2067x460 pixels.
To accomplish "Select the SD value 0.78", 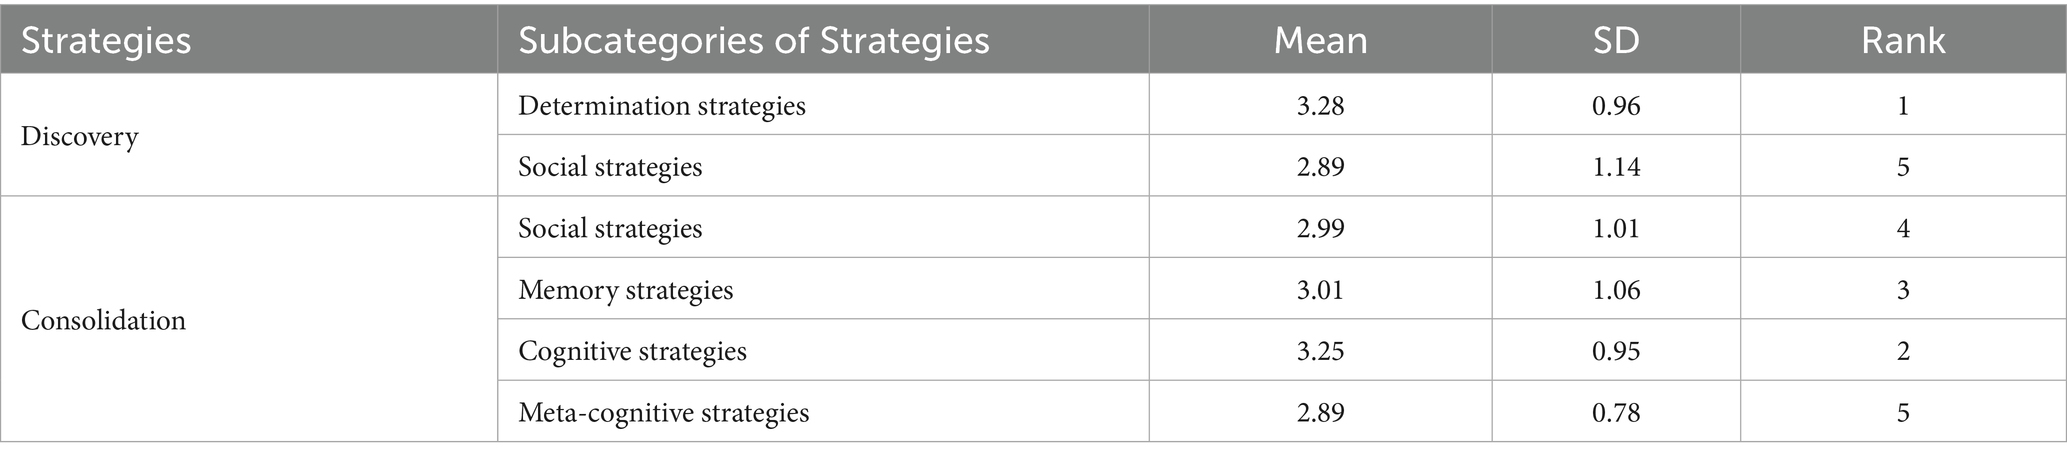I will click(x=1616, y=412).
